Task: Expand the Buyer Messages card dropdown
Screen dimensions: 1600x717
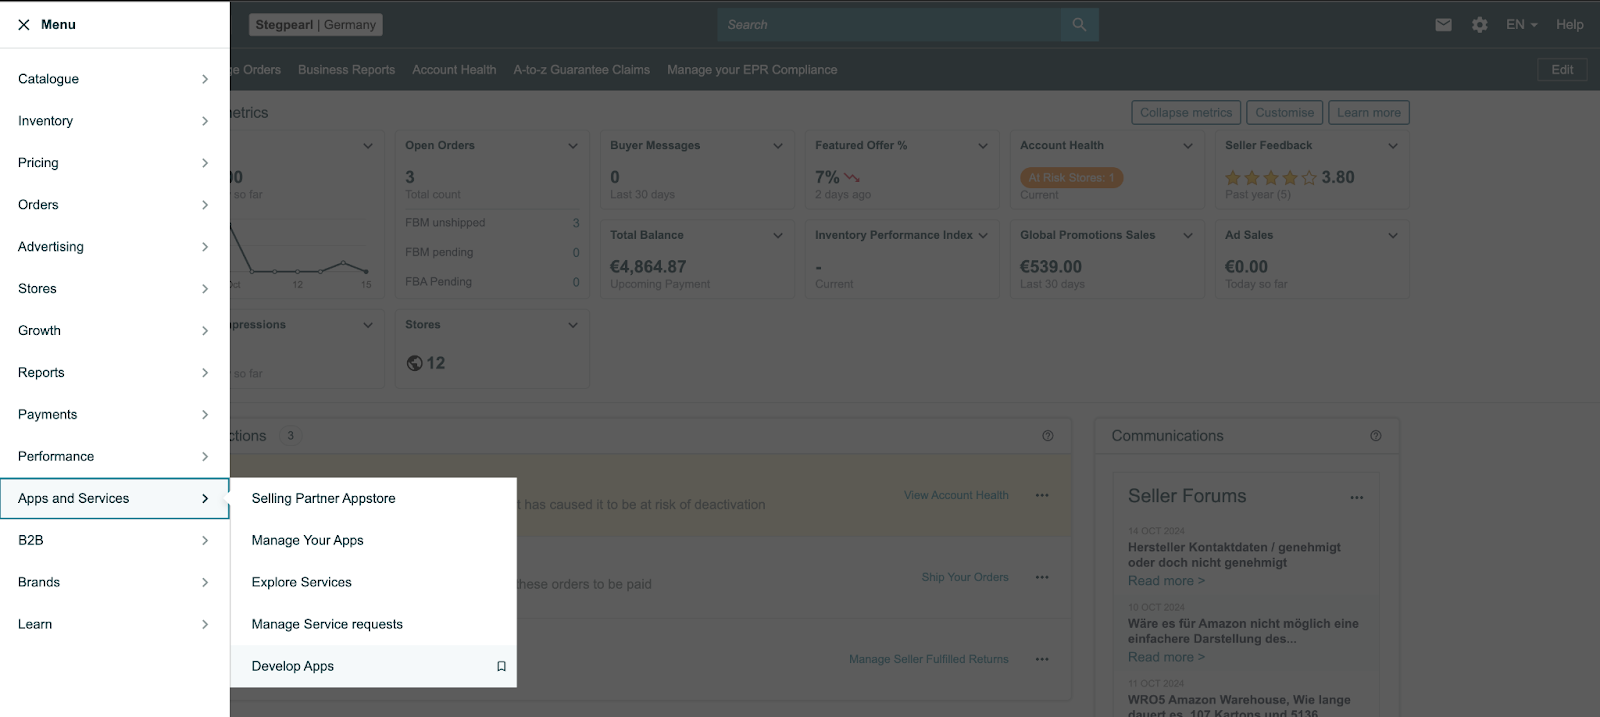Action: pyautogui.click(x=778, y=146)
